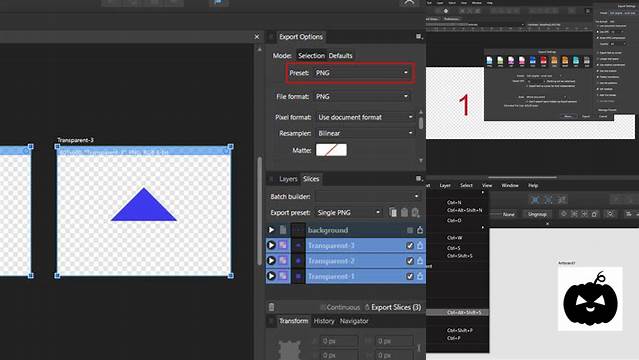This screenshot has width=639, height=360.
Task: Click Export Slices (3) button
Action: click(x=393, y=307)
